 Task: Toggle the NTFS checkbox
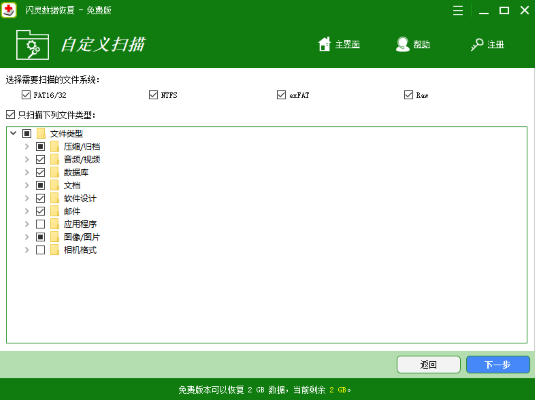point(154,95)
